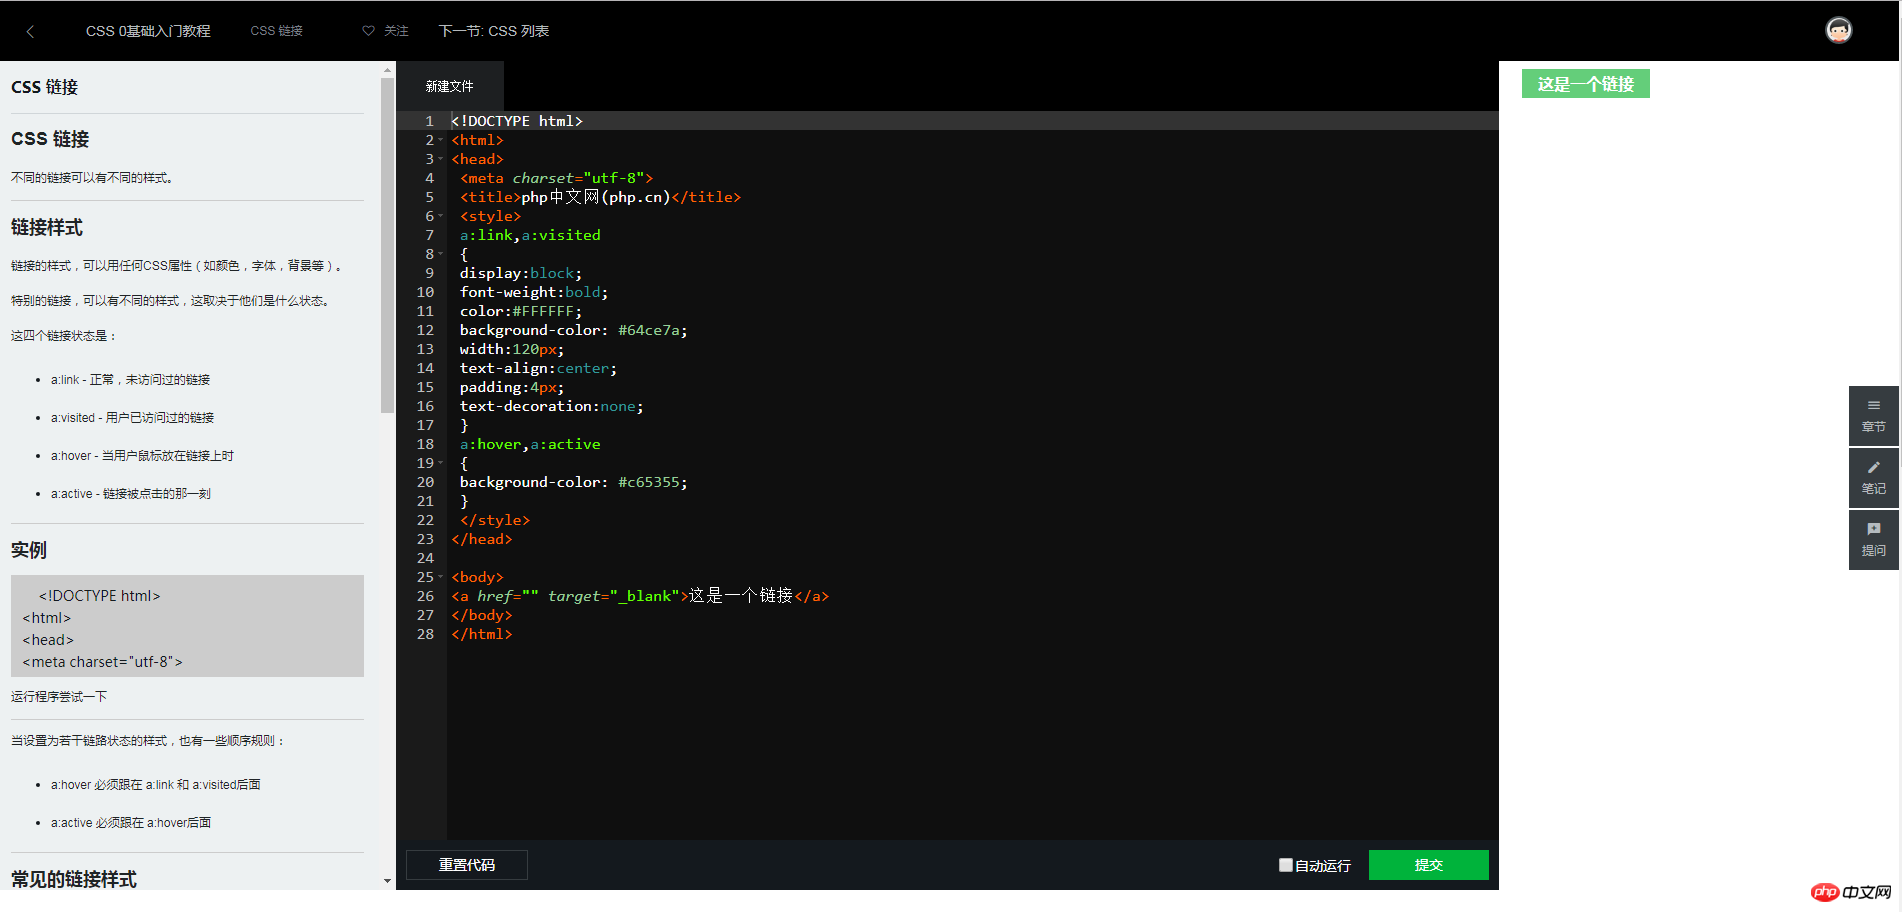
Task: Click the preview link 这是一个链接
Action: tap(1585, 84)
